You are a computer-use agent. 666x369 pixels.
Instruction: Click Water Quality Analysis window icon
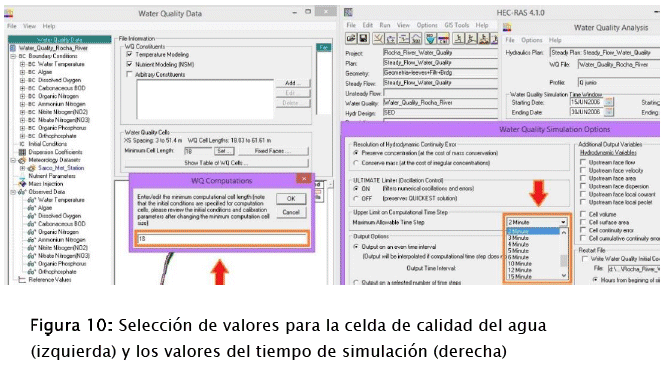pyautogui.click(x=507, y=28)
